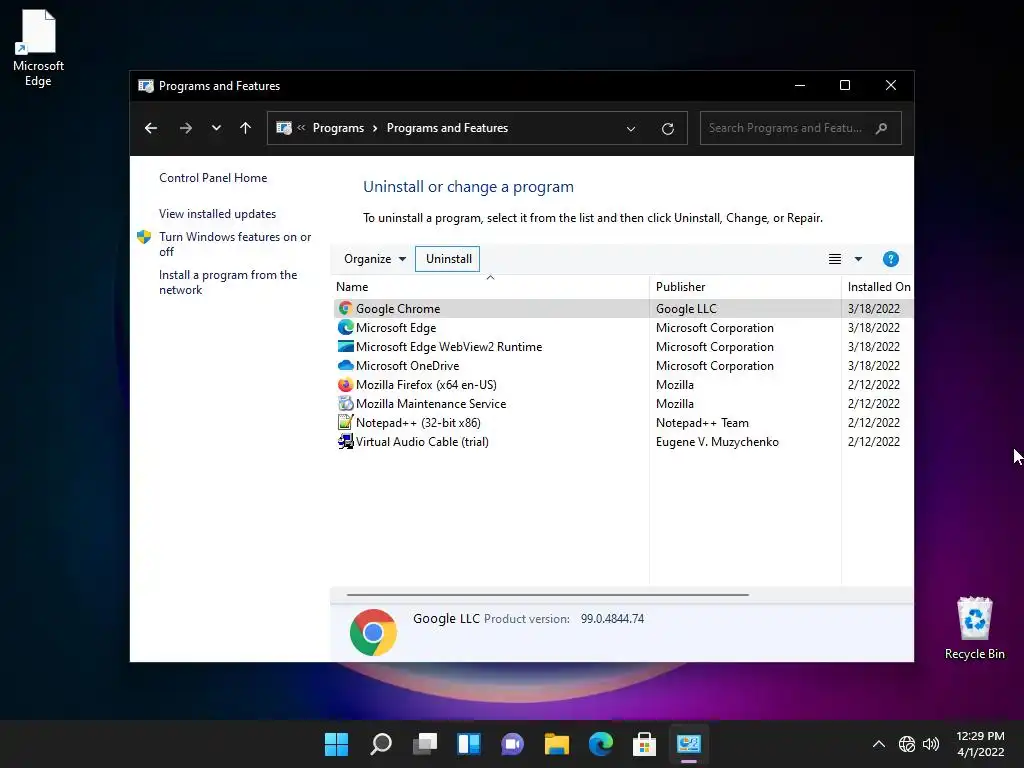
Task: Click the Programs breadcrumb
Action: [338, 128]
